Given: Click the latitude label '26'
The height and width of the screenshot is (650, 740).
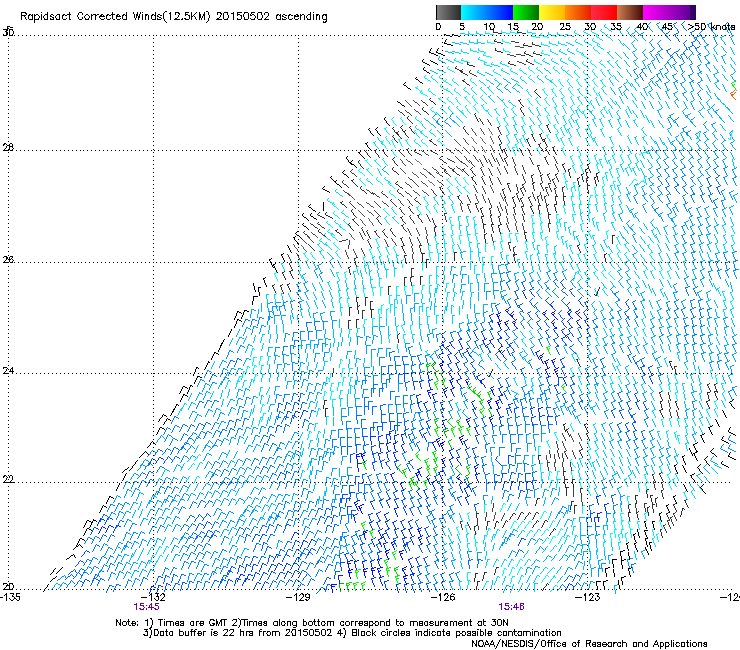Looking at the screenshot, I should coord(8,260).
